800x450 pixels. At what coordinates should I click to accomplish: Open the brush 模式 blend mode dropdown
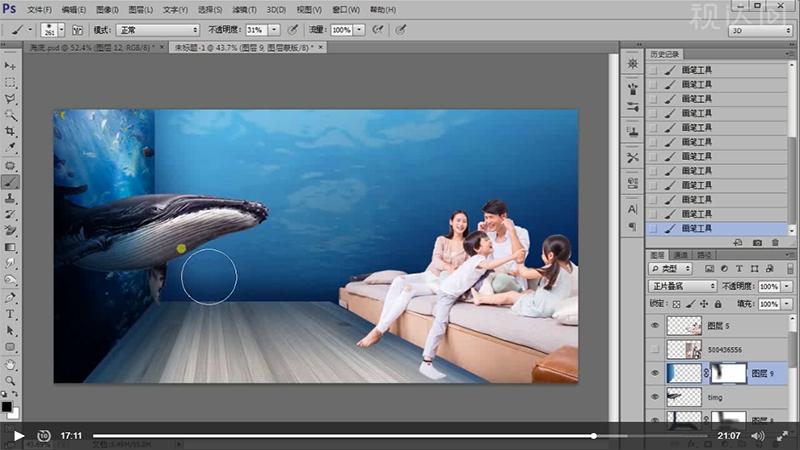(157, 31)
